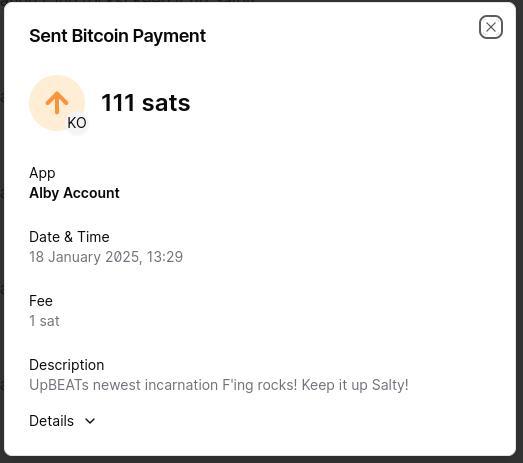Screen dimensions: 523x463
Task: Select the 18 January 2025 timestamp
Action: pos(106,257)
